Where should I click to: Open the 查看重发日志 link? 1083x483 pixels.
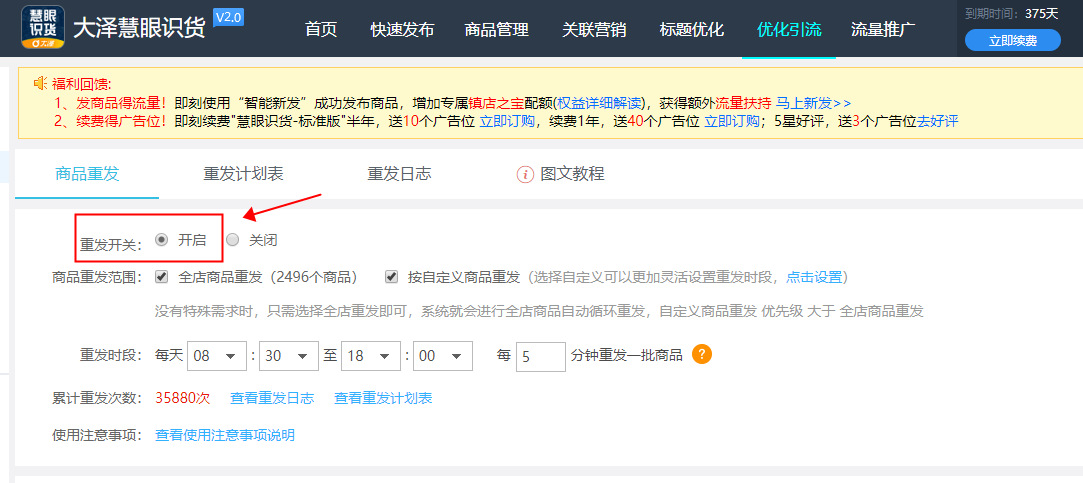pyautogui.click(x=272, y=399)
